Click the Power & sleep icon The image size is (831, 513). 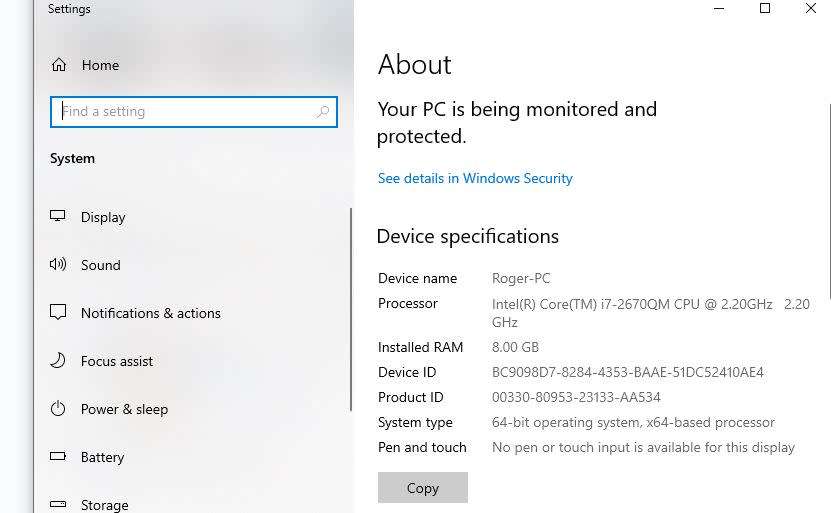tap(58, 409)
